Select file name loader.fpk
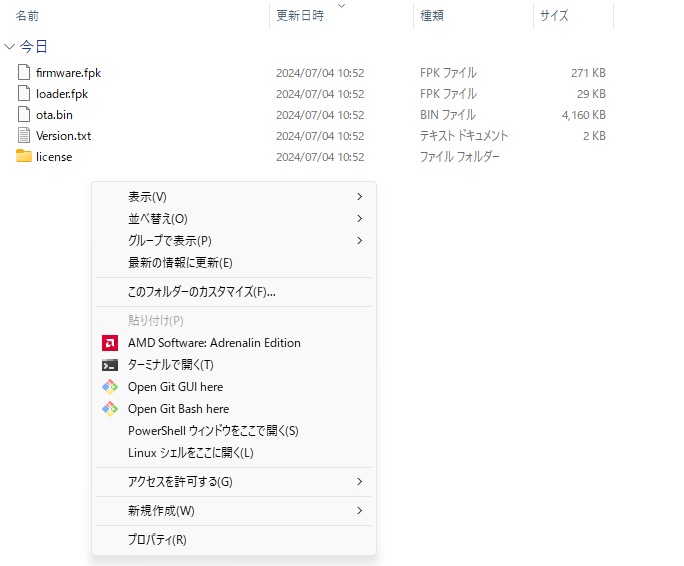 click(x=62, y=94)
